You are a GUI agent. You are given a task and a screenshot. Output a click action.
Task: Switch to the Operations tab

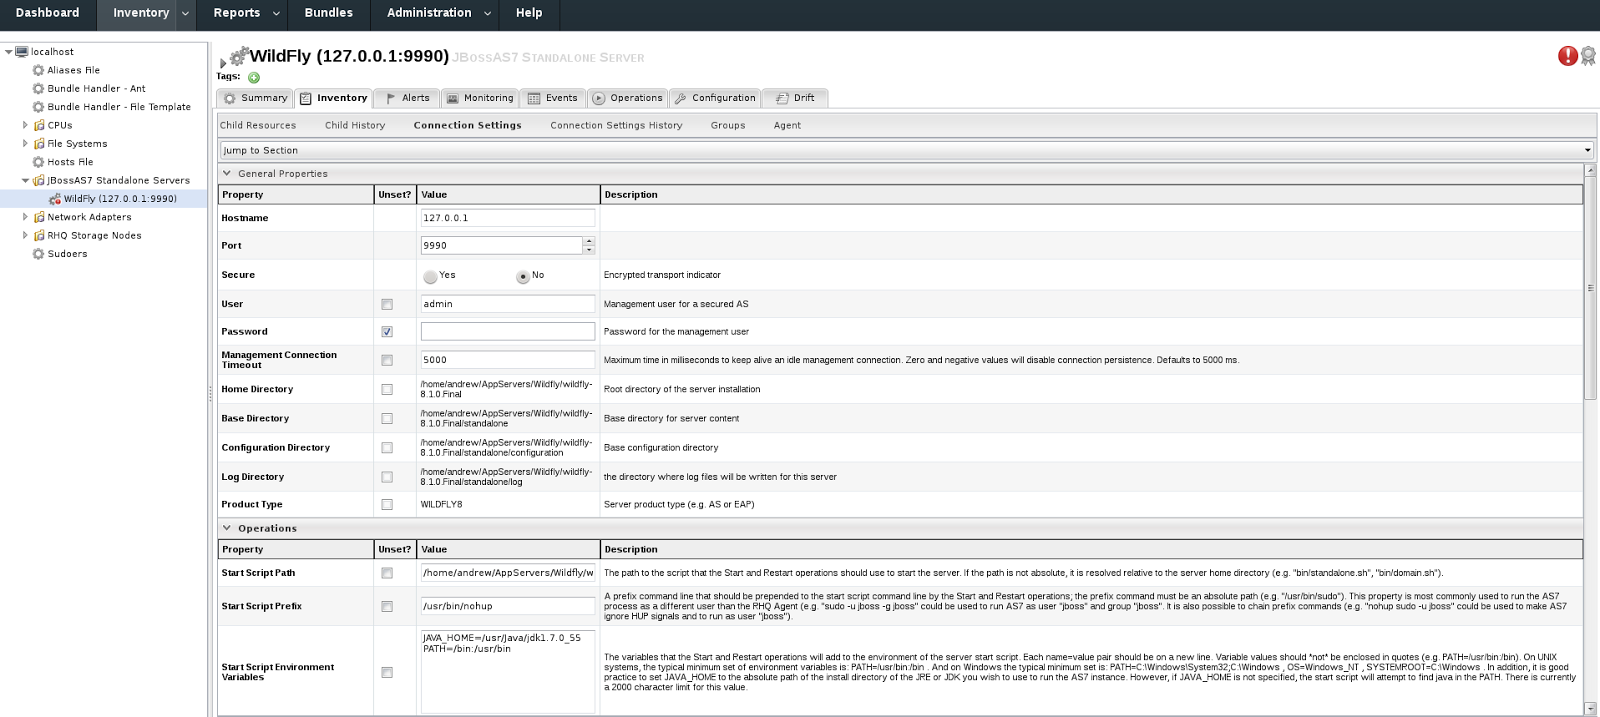click(x=627, y=98)
